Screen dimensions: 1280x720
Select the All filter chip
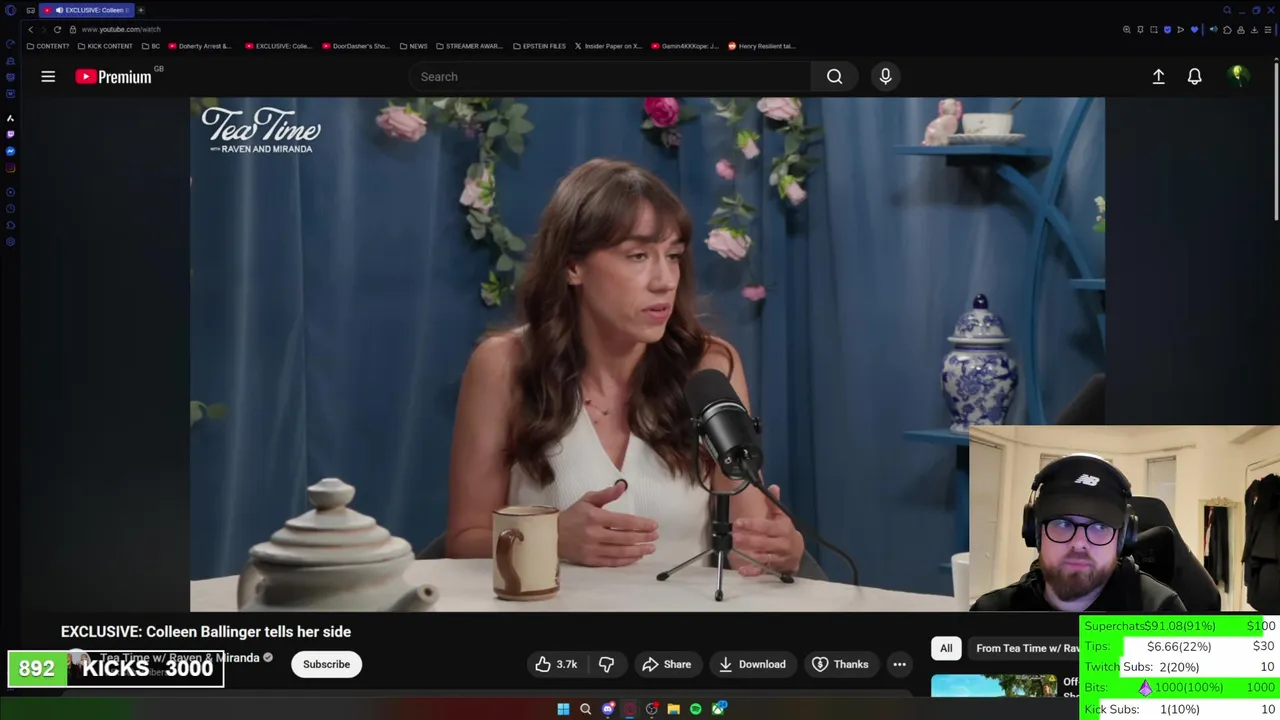pos(946,648)
